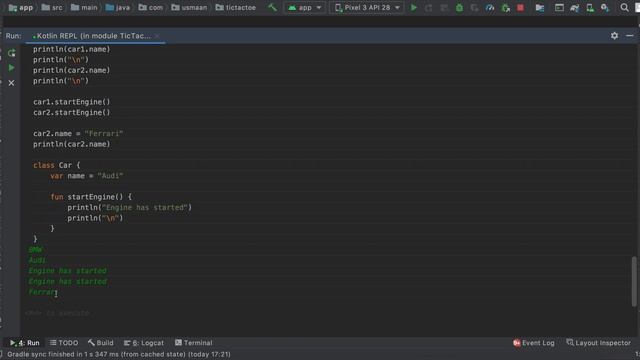
Task: Click the Apply Changes and Restart Activity icon
Action: (x=429, y=7)
